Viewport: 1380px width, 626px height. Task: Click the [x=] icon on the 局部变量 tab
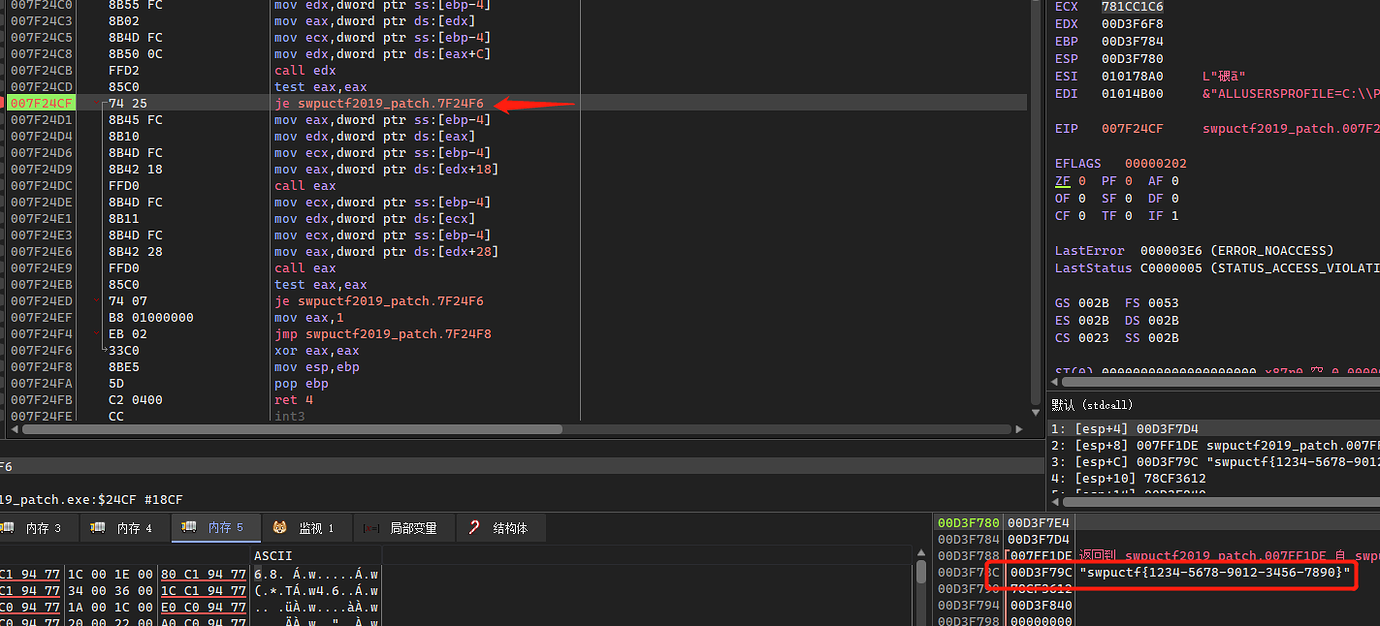pyautogui.click(x=369, y=528)
